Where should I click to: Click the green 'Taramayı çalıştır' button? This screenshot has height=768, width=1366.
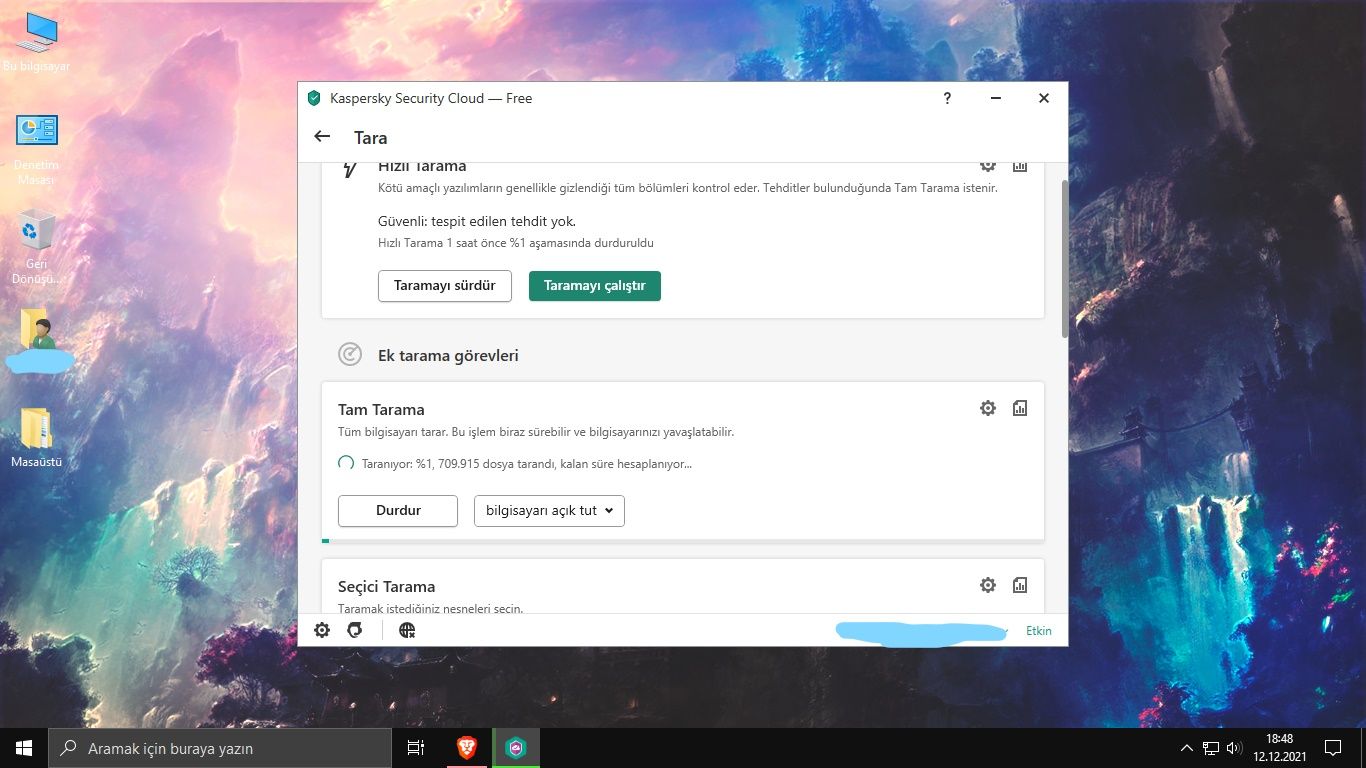click(595, 286)
